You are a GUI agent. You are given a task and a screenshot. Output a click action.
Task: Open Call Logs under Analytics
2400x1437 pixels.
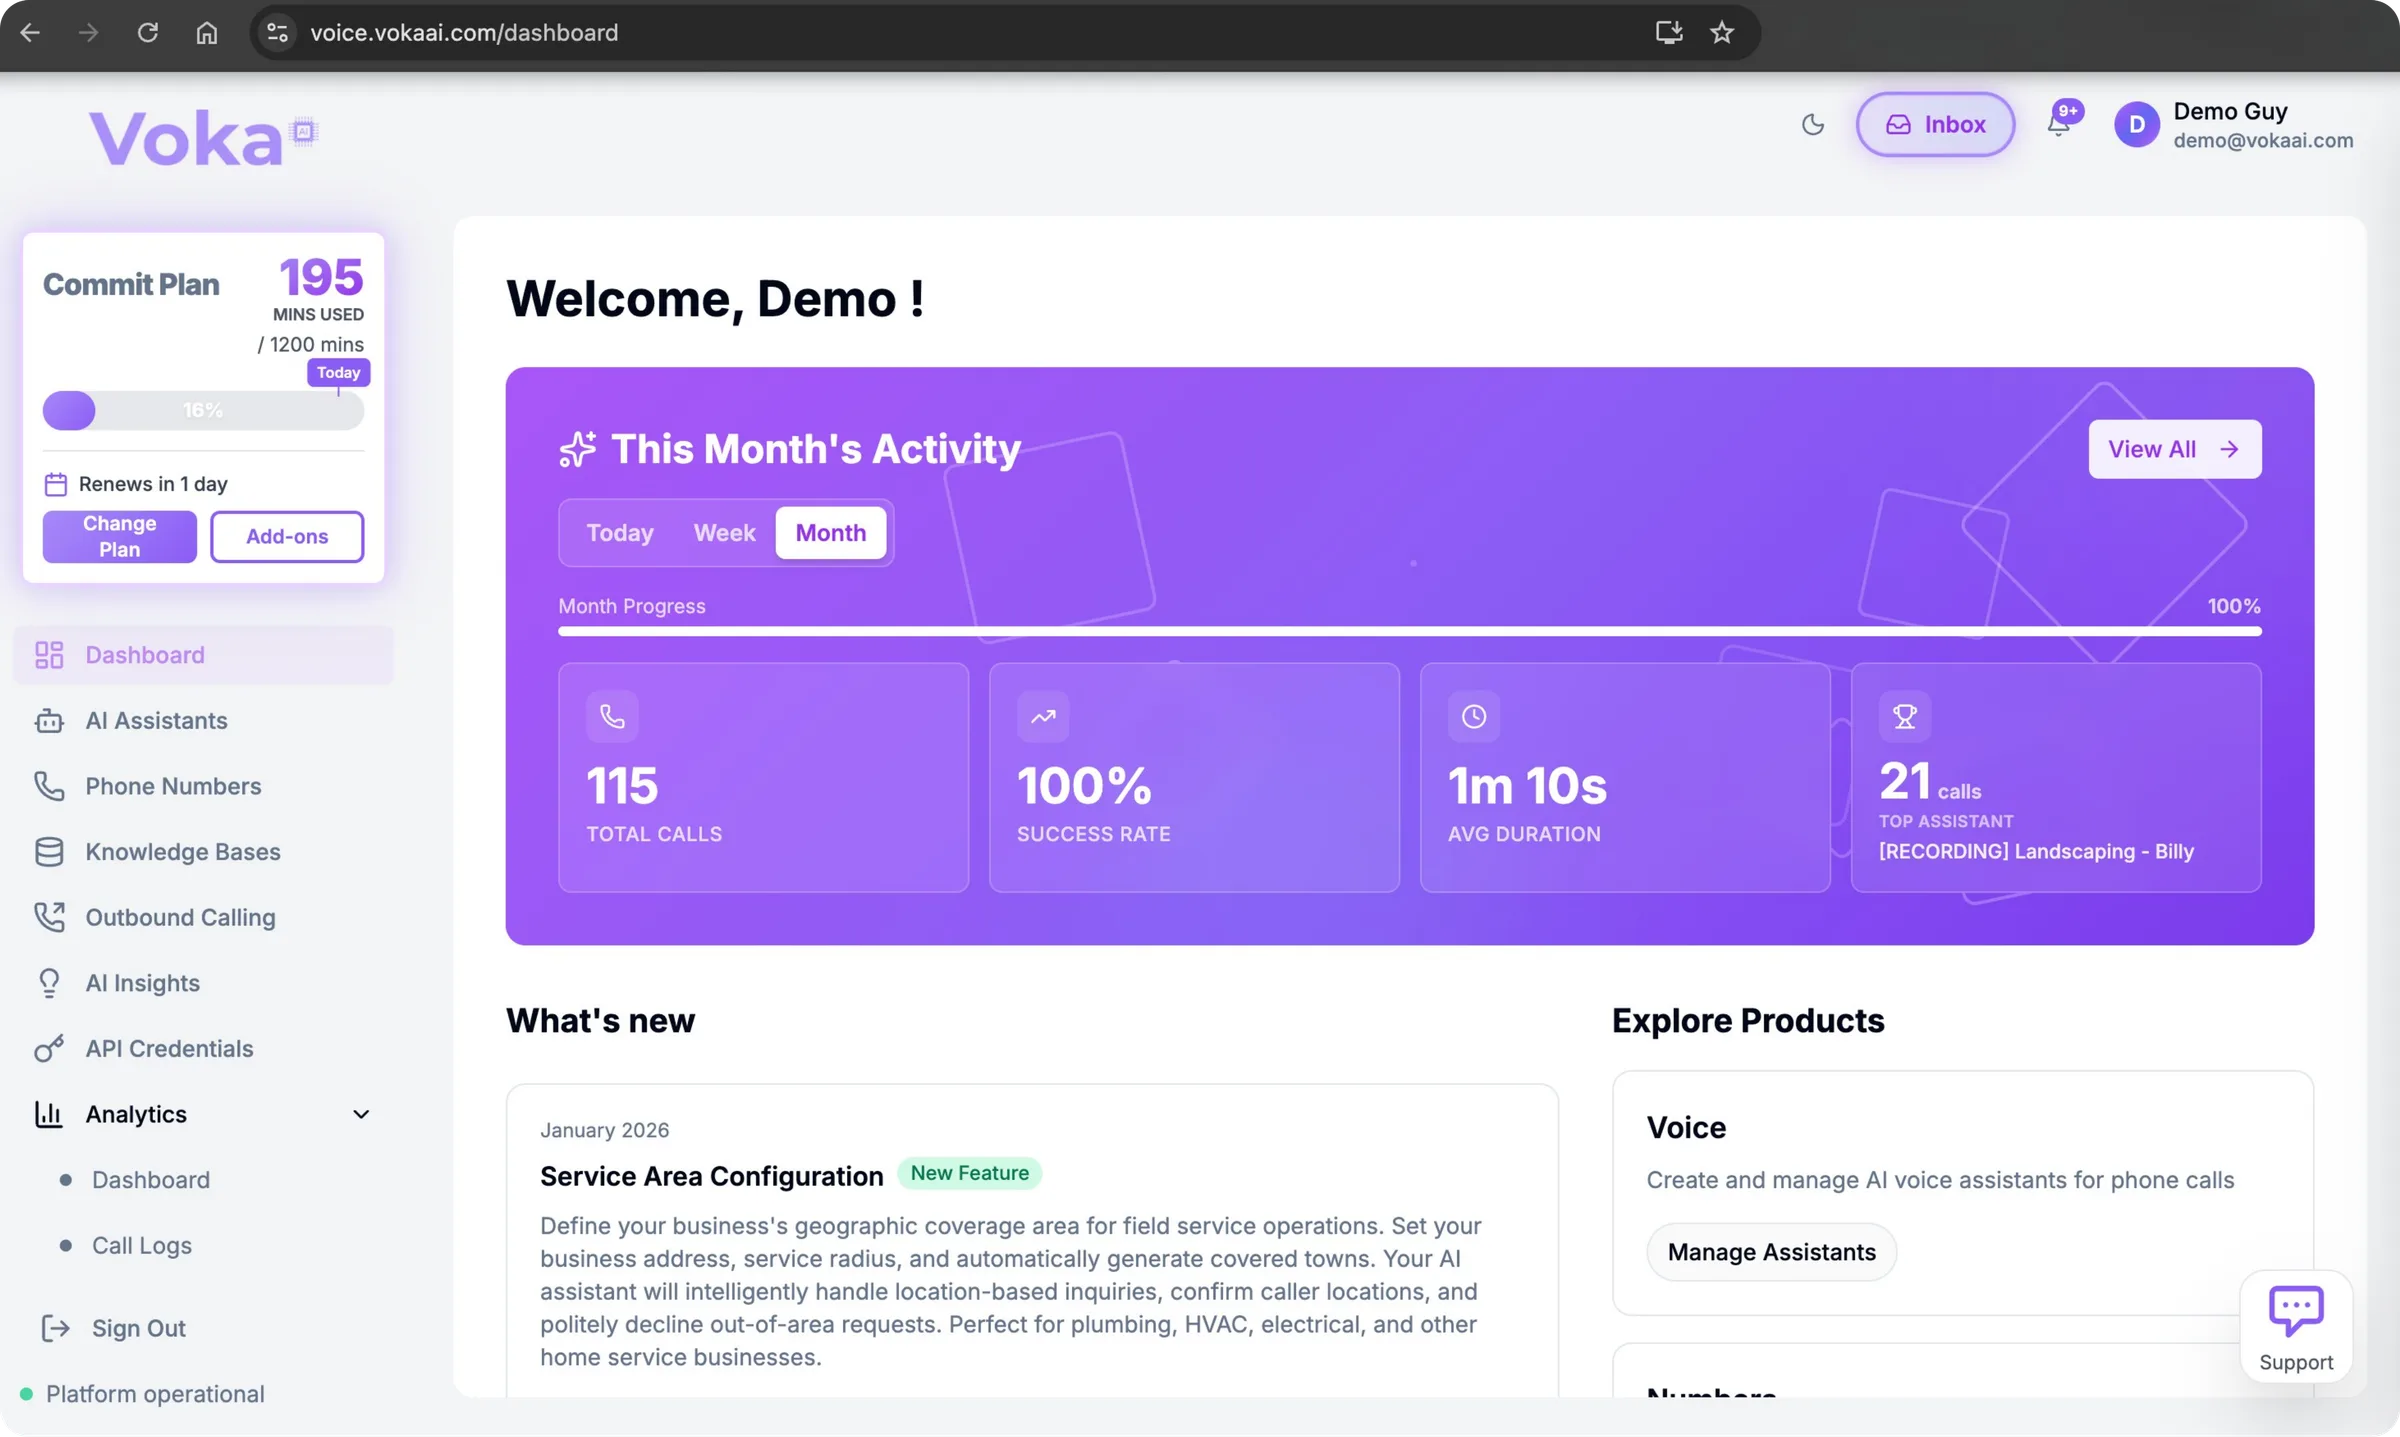point(141,1245)
